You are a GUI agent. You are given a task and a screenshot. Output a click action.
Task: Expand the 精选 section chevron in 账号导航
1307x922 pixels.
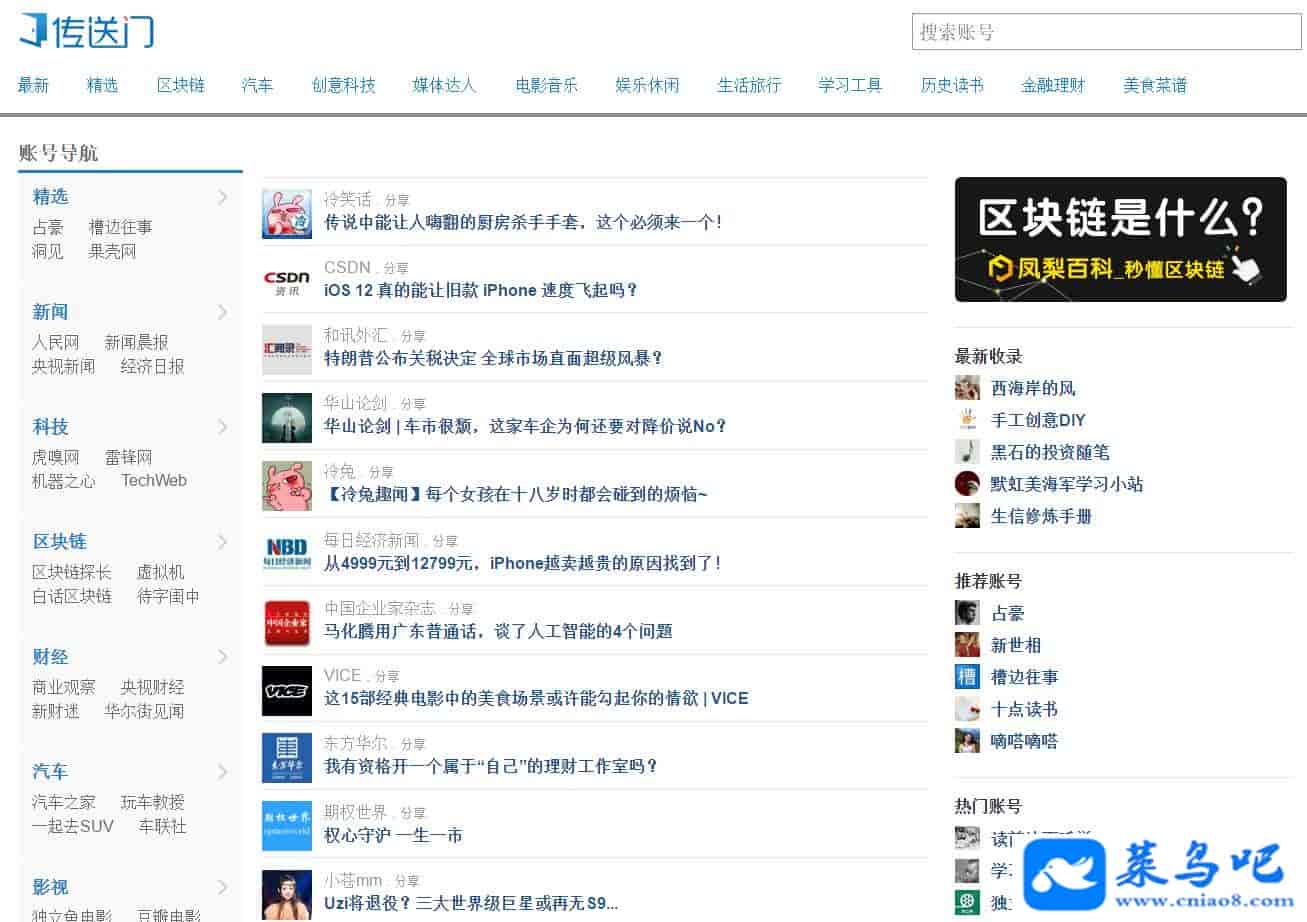pyautogui.click(x=223, y=197)
